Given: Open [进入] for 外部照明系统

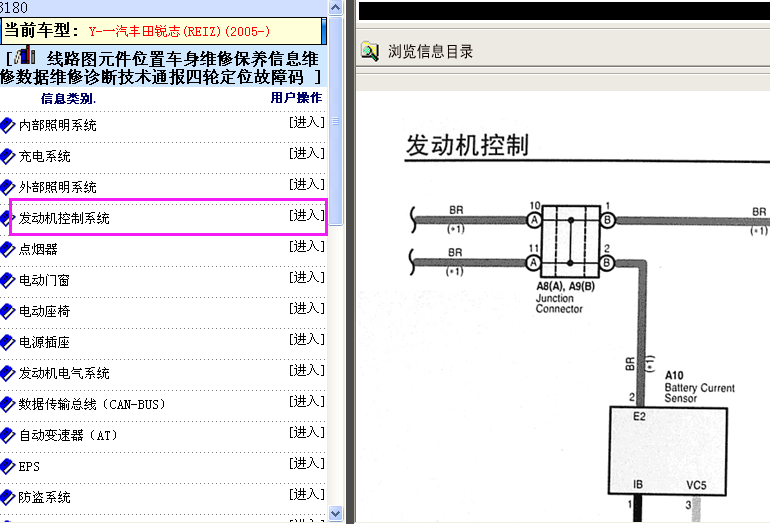Looking at the screenshot, I should pos(307,184).
